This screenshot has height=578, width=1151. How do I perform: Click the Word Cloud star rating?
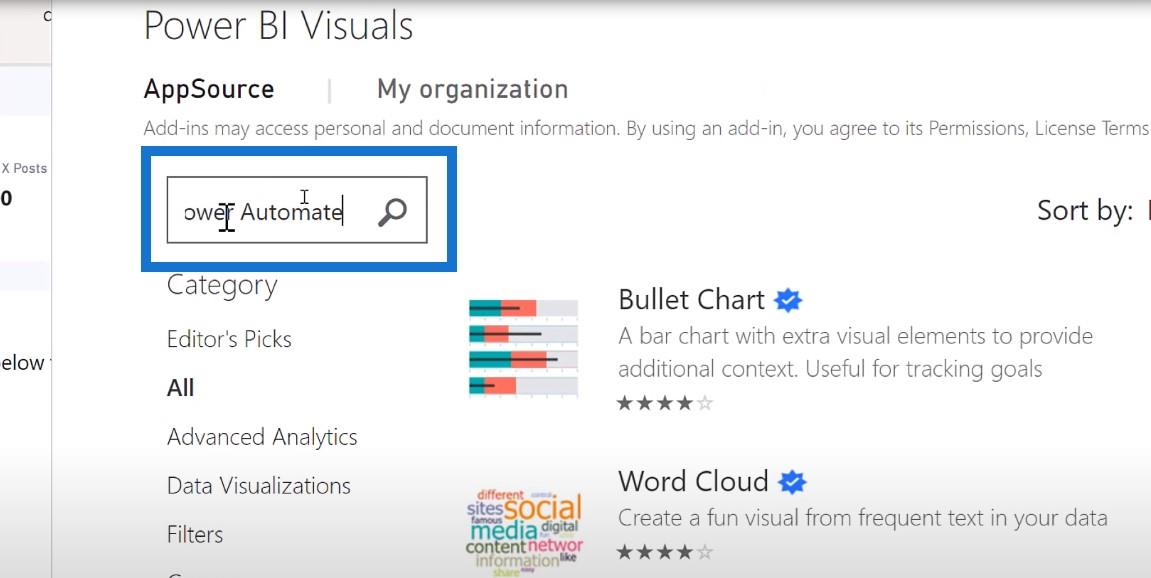pos(665,552)
